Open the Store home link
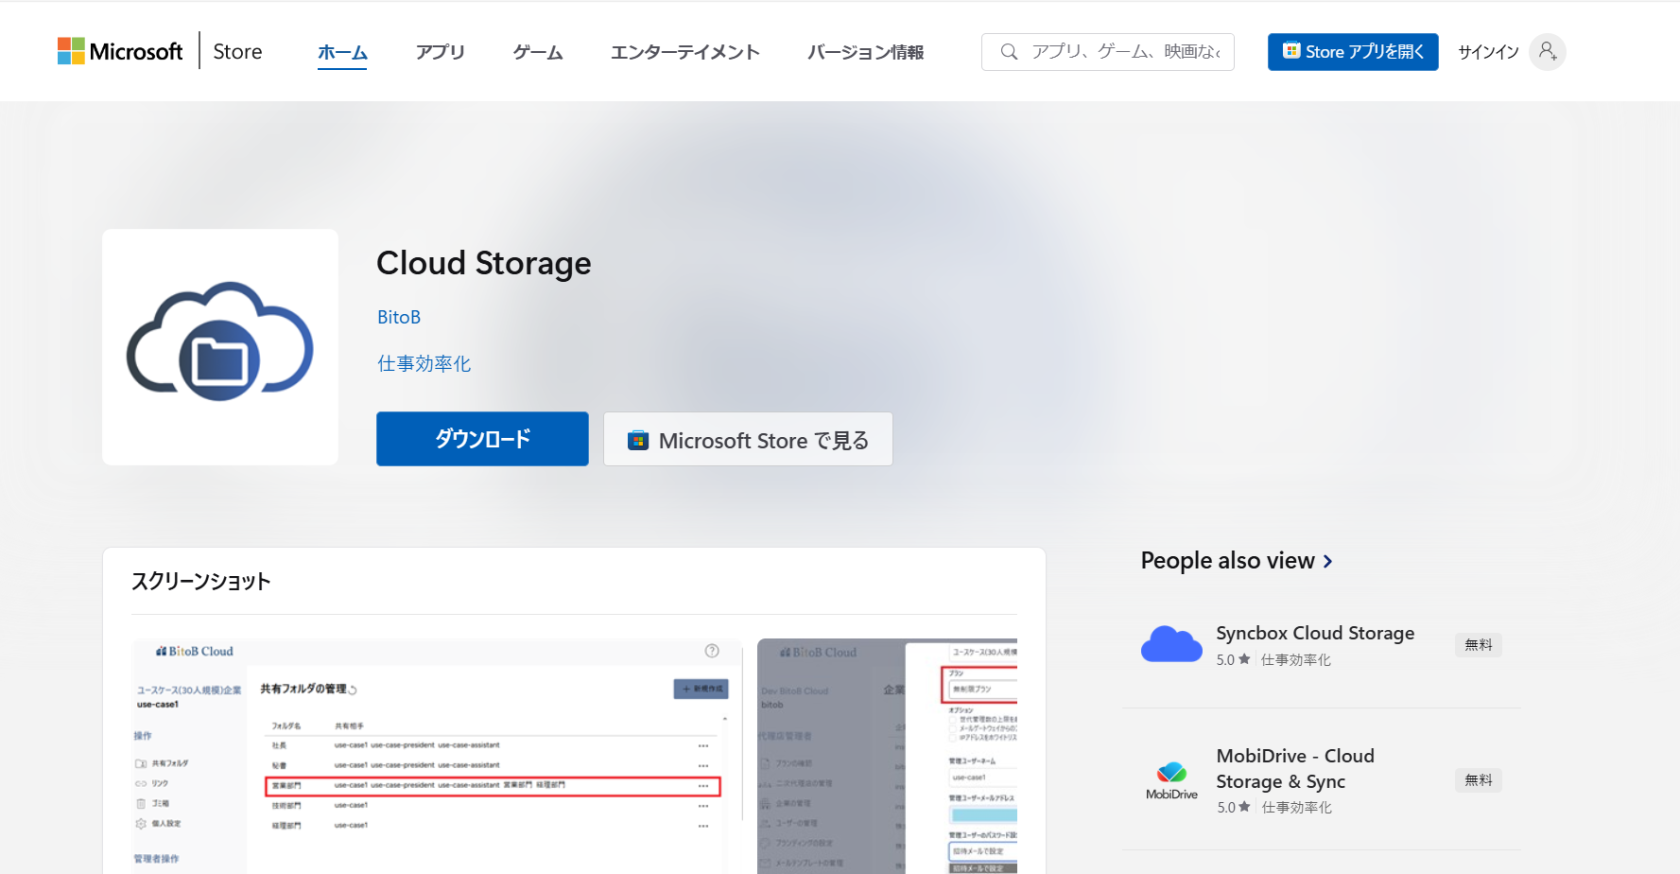 pyautogui.click(x=237, y=51)
